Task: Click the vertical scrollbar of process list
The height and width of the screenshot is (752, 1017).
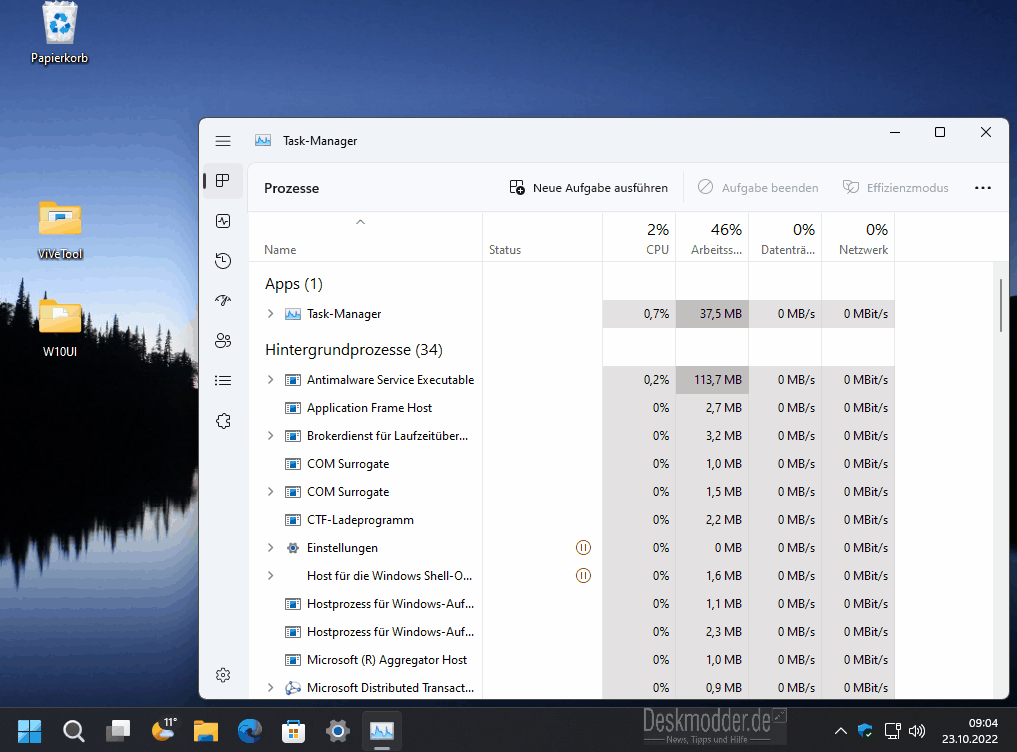Action: [1000, 305]
